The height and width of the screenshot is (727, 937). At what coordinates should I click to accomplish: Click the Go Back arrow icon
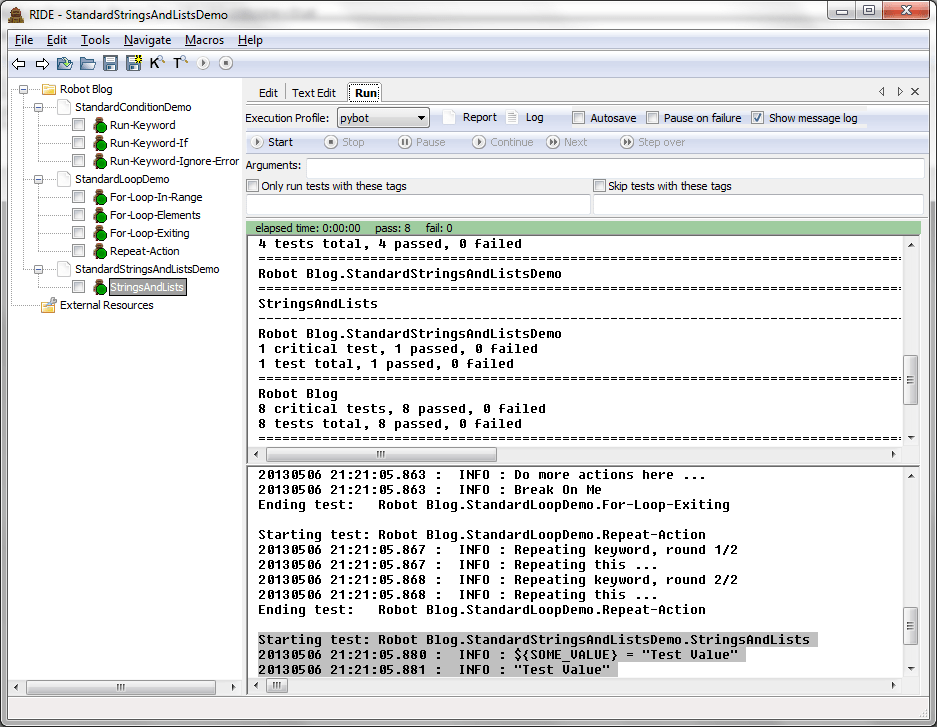coord(19,64)
